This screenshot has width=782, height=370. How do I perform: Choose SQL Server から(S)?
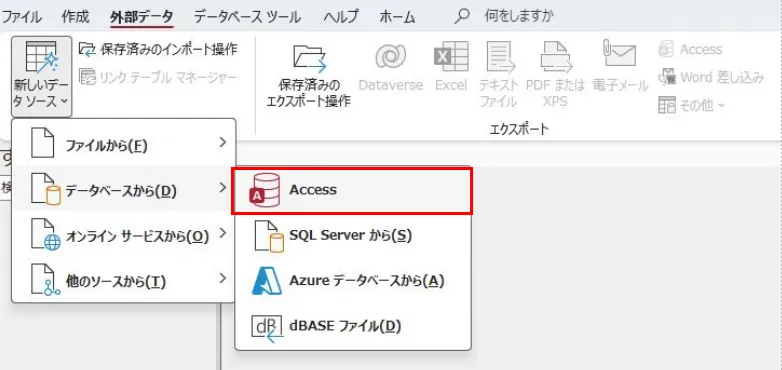[x=353, y=235]
